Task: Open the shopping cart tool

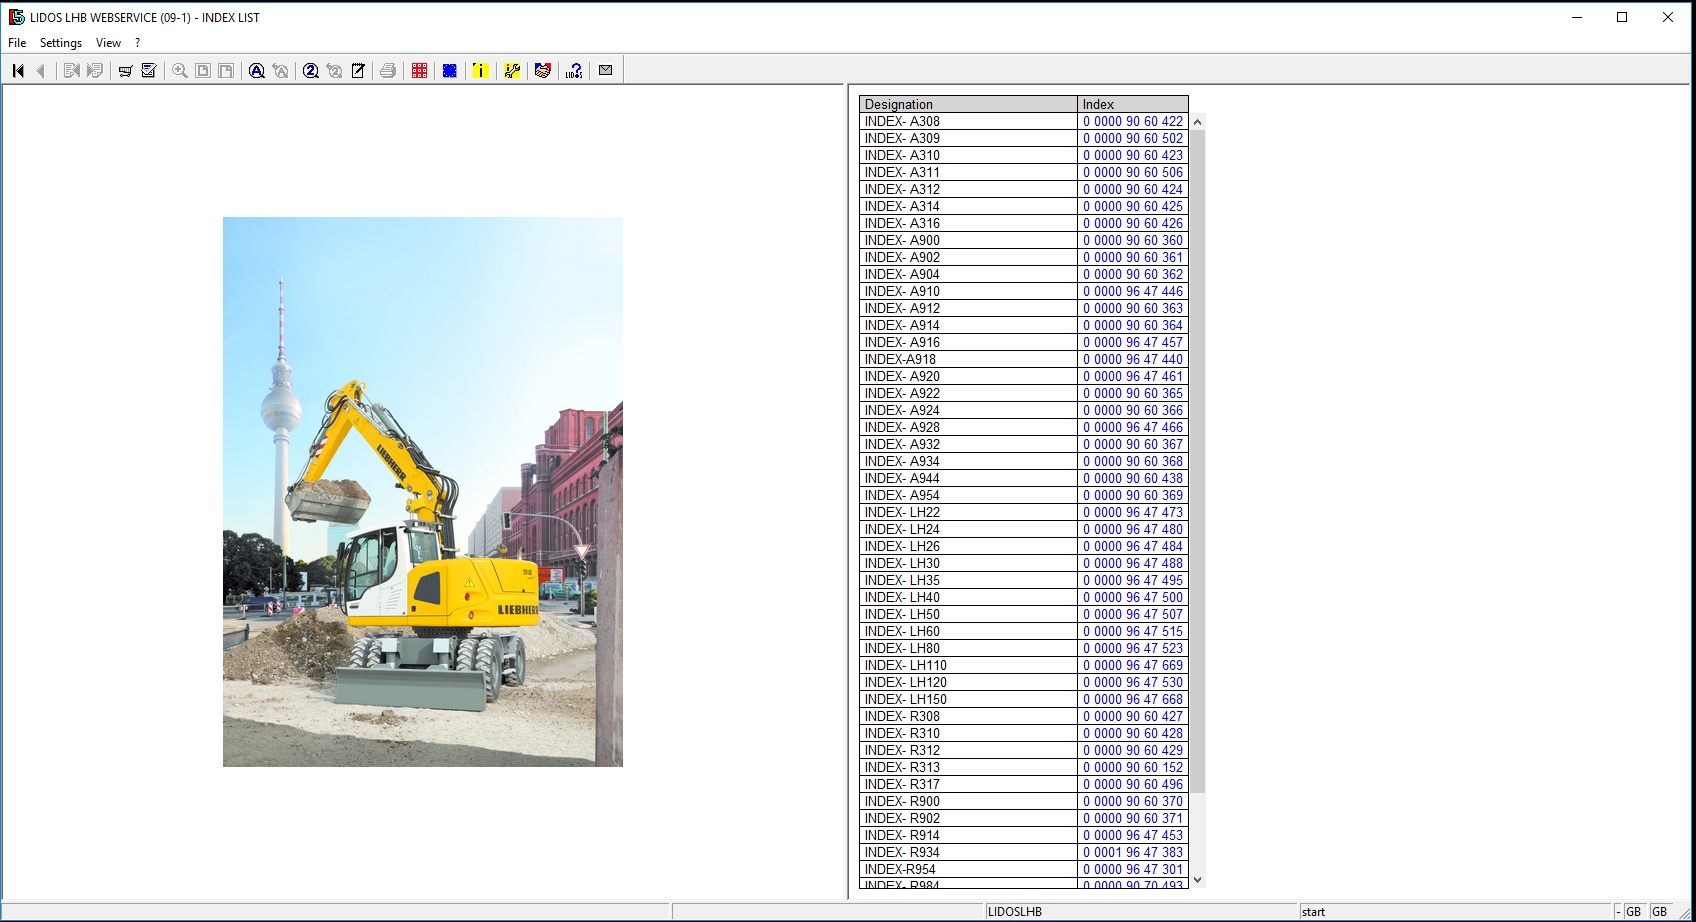Action: pyautogui.click(x=124, y=70)
